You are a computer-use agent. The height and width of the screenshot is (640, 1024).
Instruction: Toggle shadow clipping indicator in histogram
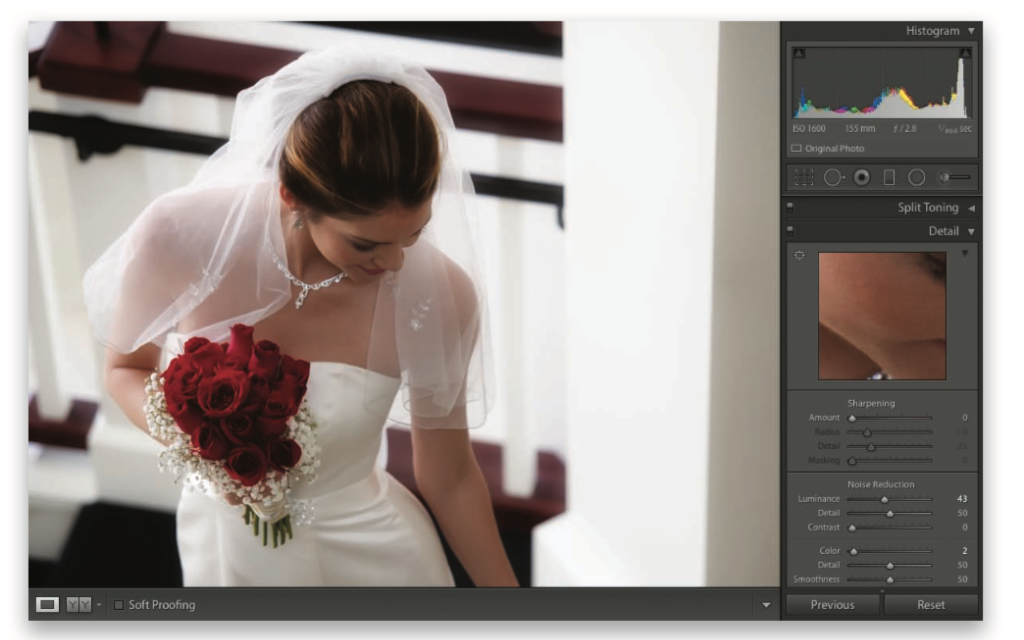point(798,53)
